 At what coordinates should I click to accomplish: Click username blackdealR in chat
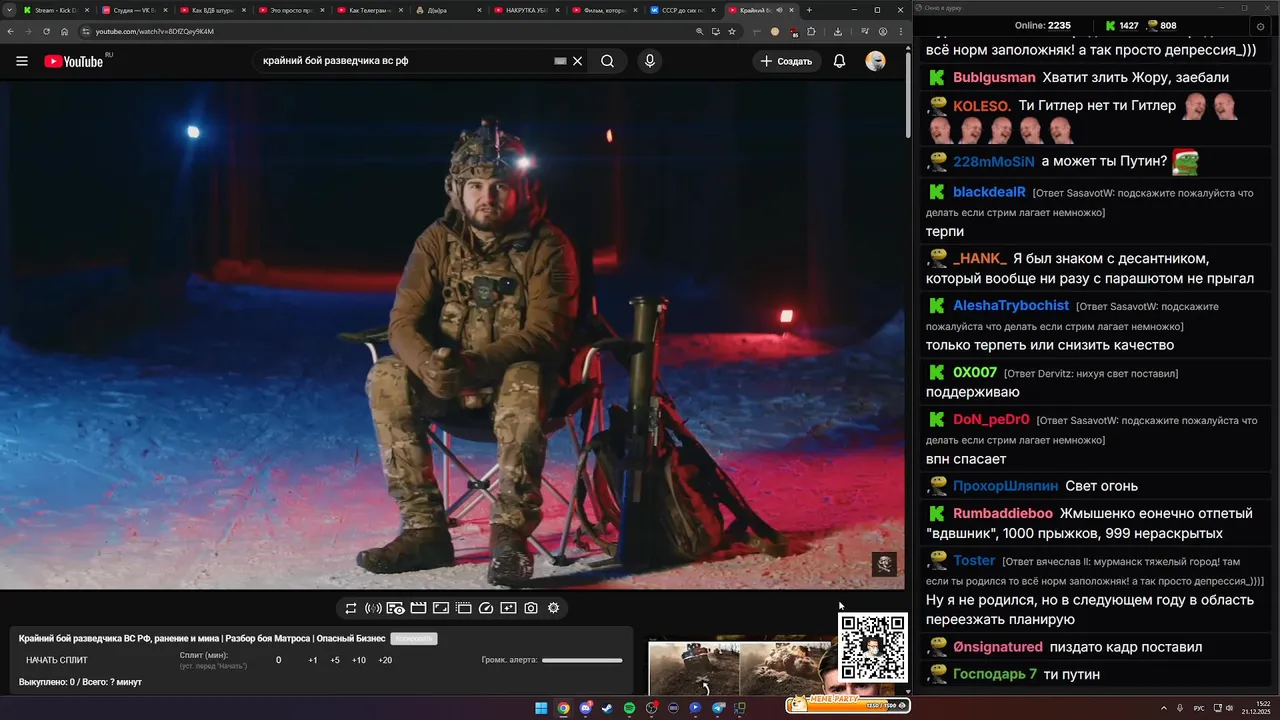click(x=989, y=192)
